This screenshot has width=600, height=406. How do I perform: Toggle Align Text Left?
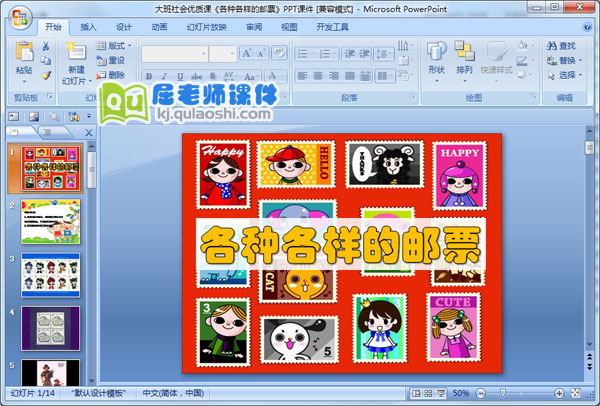303,76
